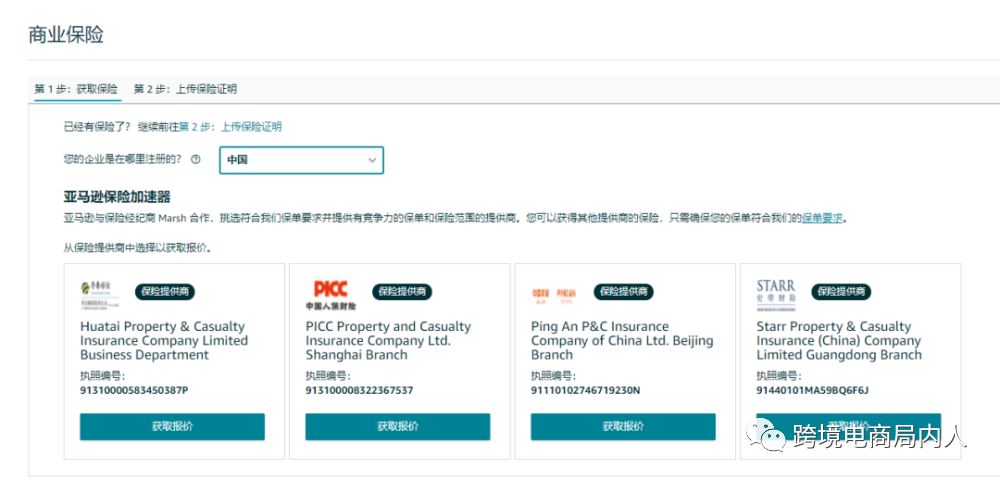Click the 商业保险 page title
Image resolution: width=1000 pixels, height=481 pixels.
[66, 34]
